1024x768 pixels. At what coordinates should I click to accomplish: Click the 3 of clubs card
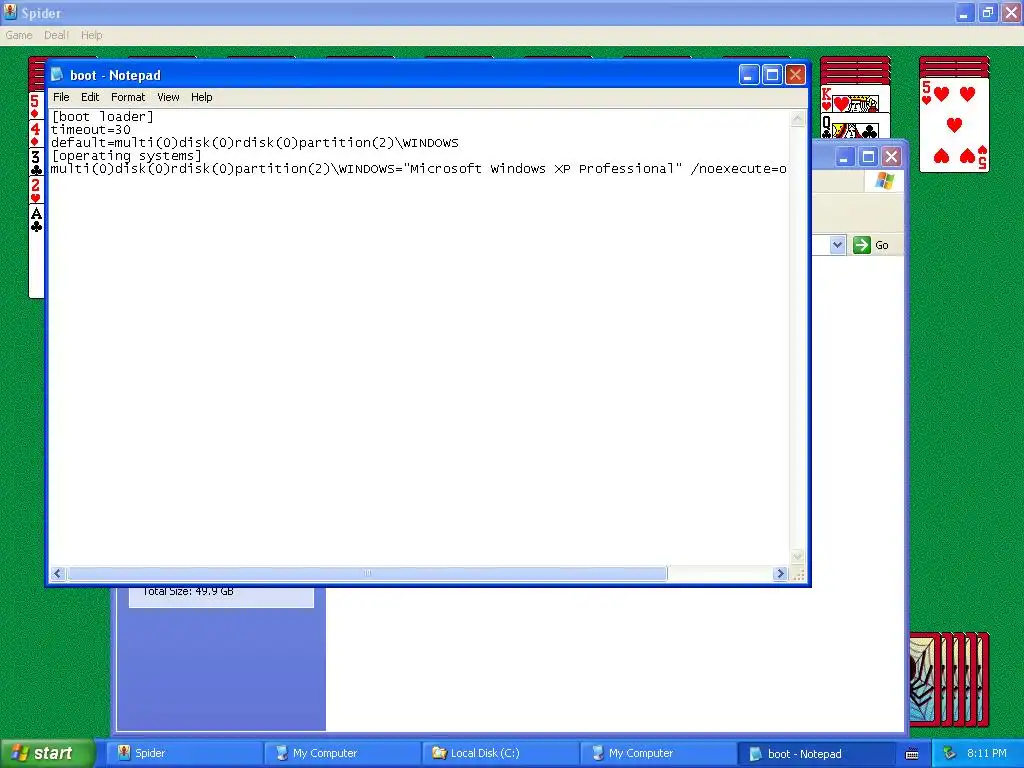[36, 163]
